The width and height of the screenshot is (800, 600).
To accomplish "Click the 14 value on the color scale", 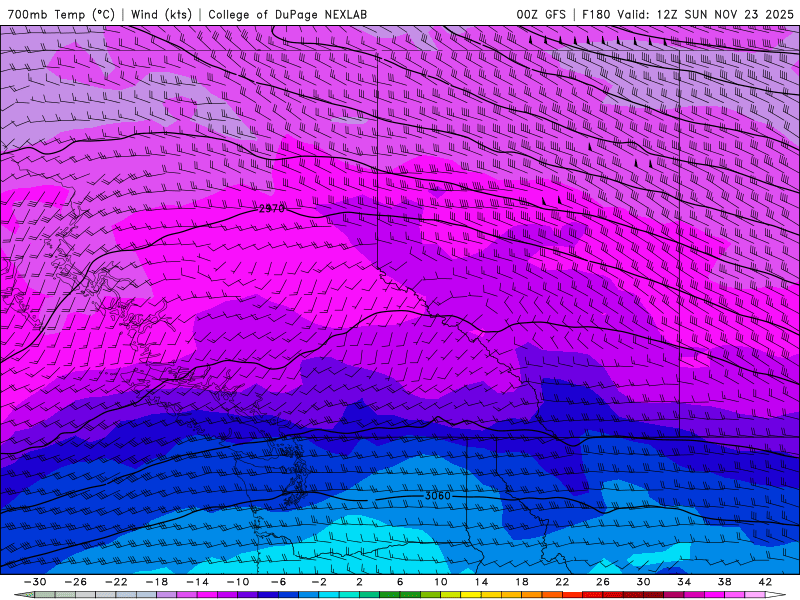I will (x=481, y=582).
